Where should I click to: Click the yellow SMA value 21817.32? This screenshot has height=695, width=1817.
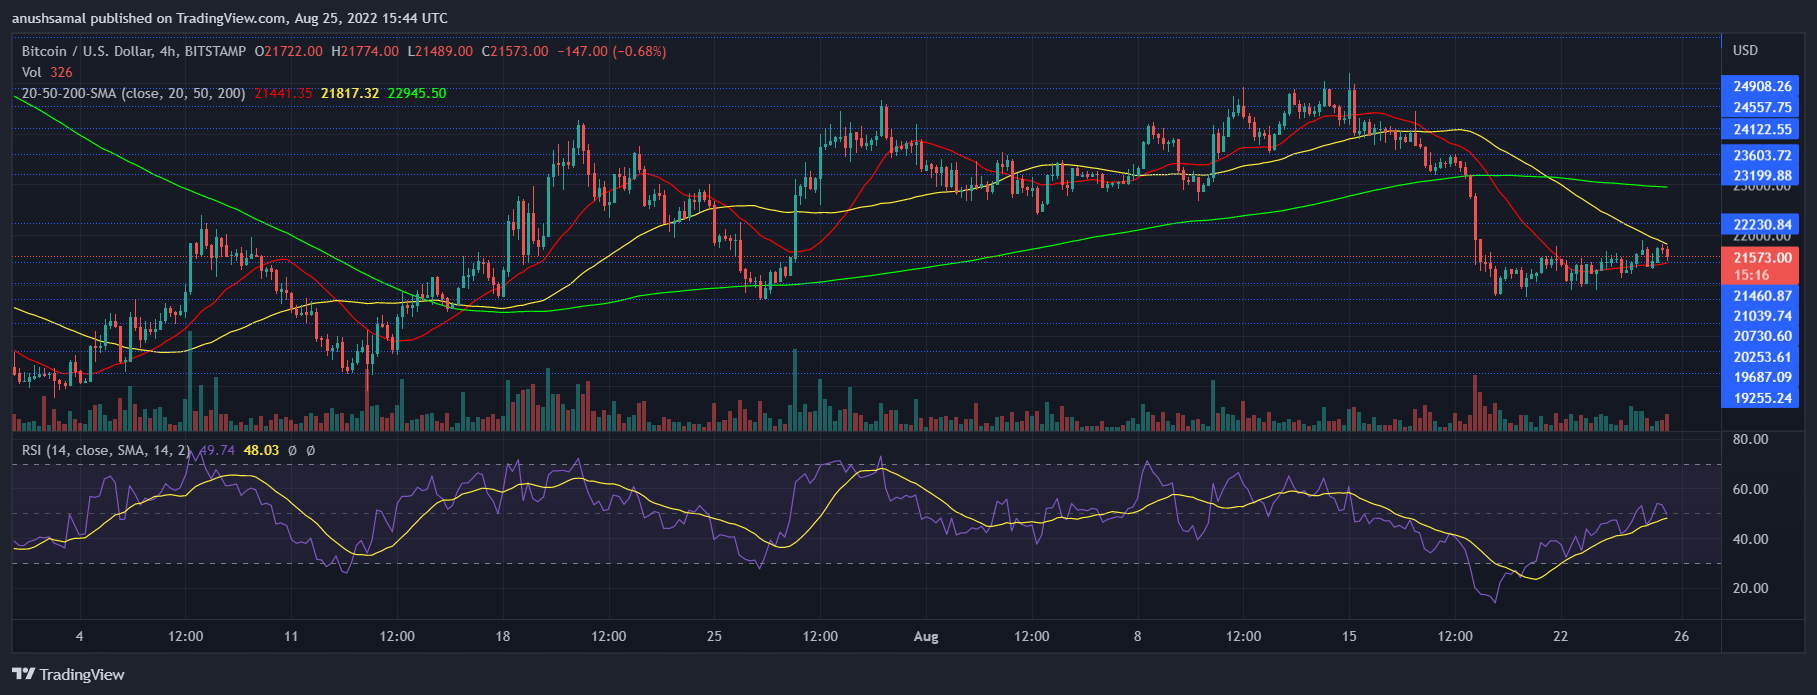coord(350,93)
